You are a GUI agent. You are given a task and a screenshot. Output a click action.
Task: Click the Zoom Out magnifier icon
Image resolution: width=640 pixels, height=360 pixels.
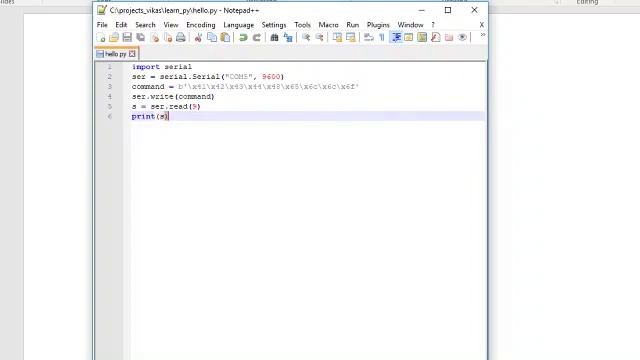(320, 38)
